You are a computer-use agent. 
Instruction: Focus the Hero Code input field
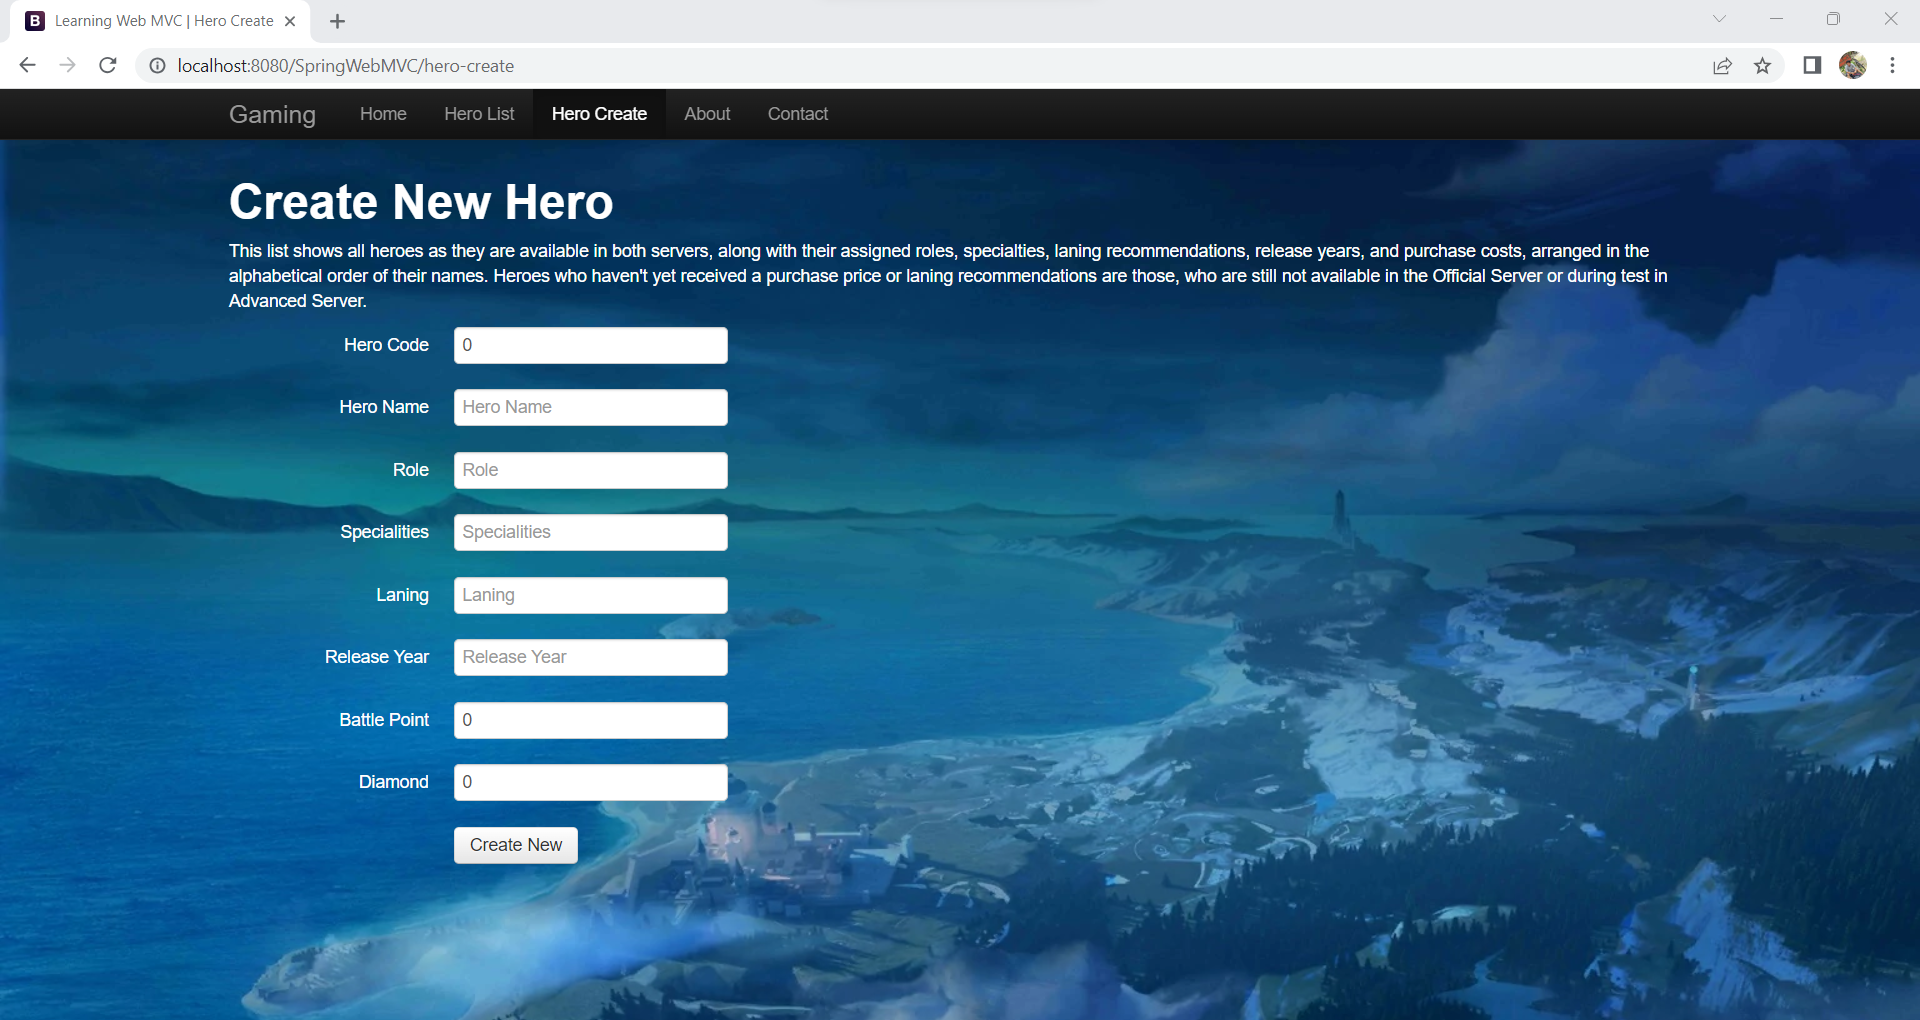point(591,345)
